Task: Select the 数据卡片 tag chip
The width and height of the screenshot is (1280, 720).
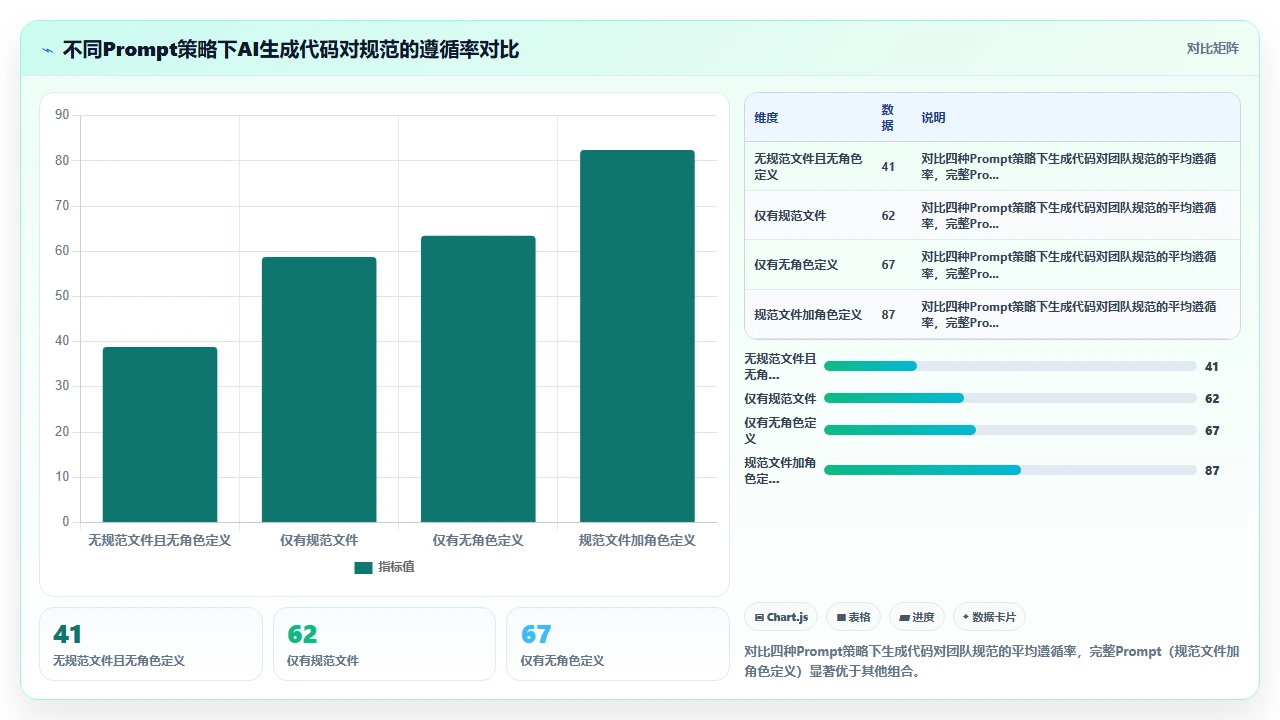Action: [x=989, y=617]
